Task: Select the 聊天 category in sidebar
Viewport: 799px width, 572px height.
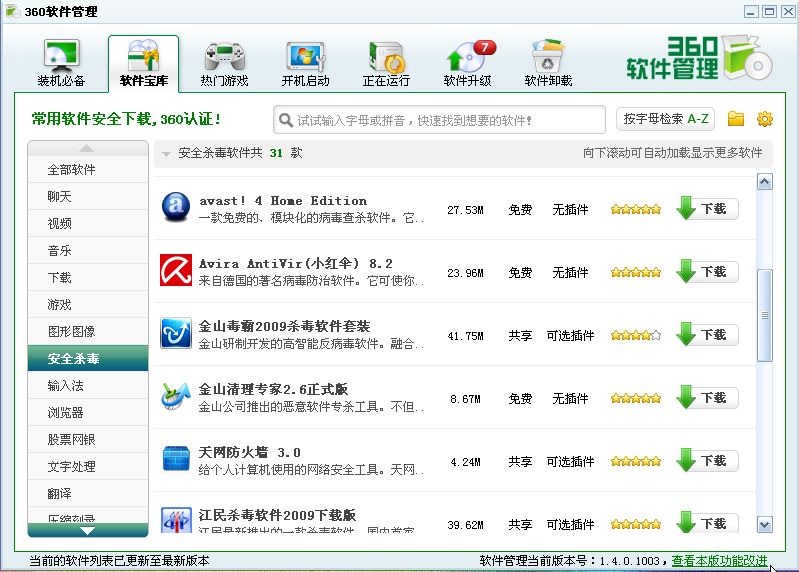Action: [x=60, y=197]
